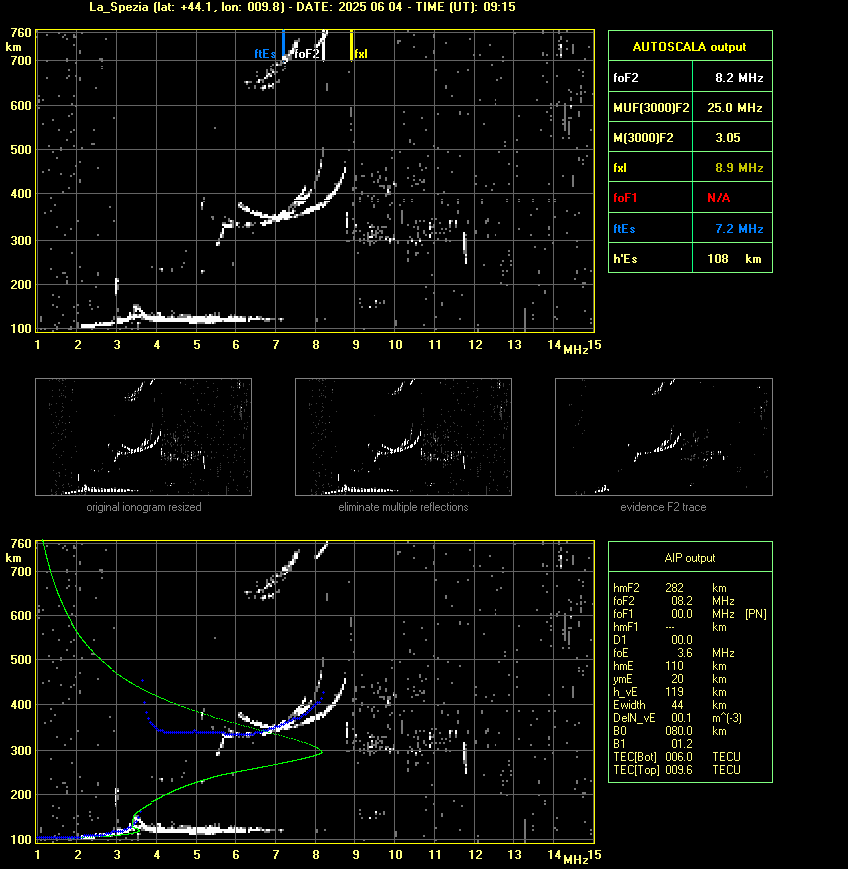Select the B1 01.2 row
The width and height of the screenshot is (848, 869).
[x=653, y=744]
